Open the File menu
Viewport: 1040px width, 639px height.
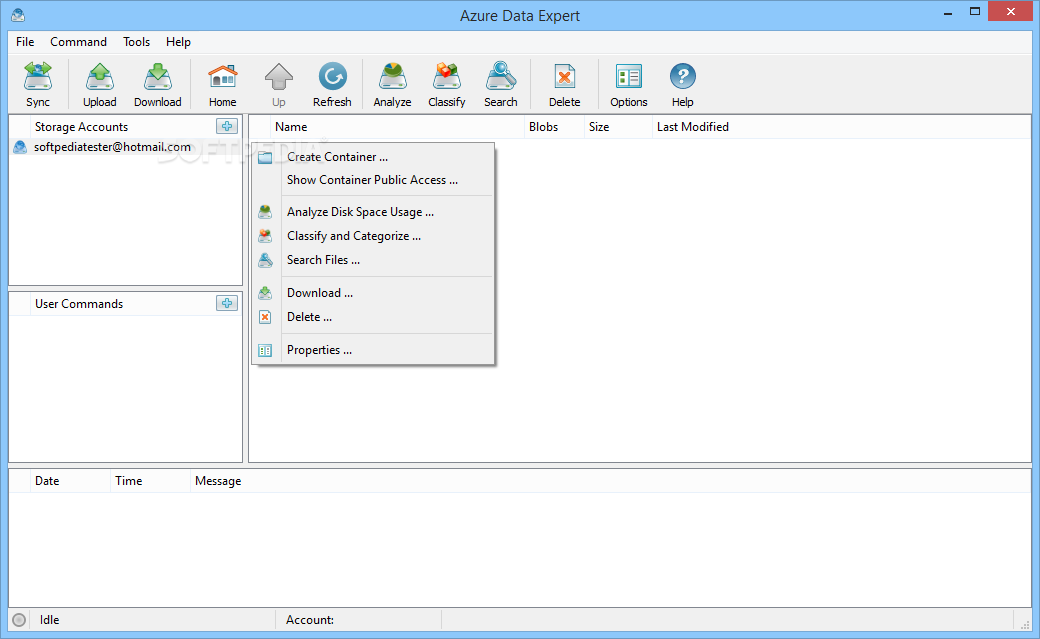coord(25,42)
